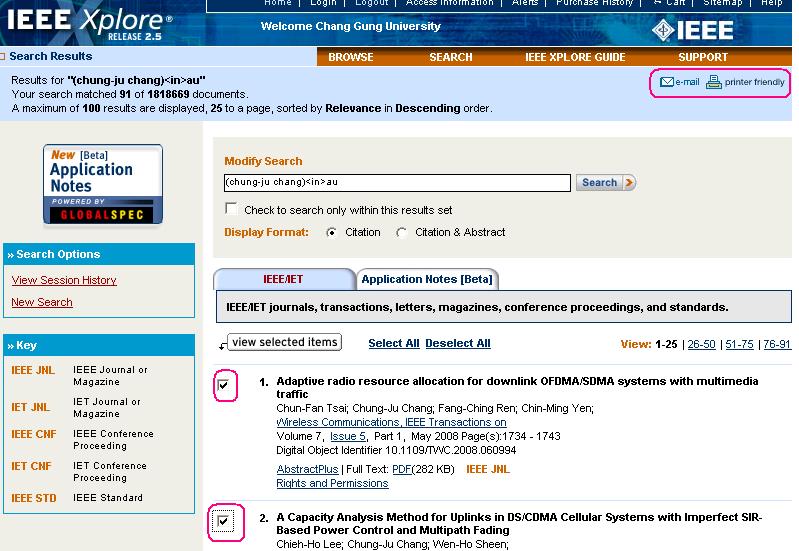Click the Search button next to query
The height and width of the screenshot is (551, 799).
pos(605,182)
